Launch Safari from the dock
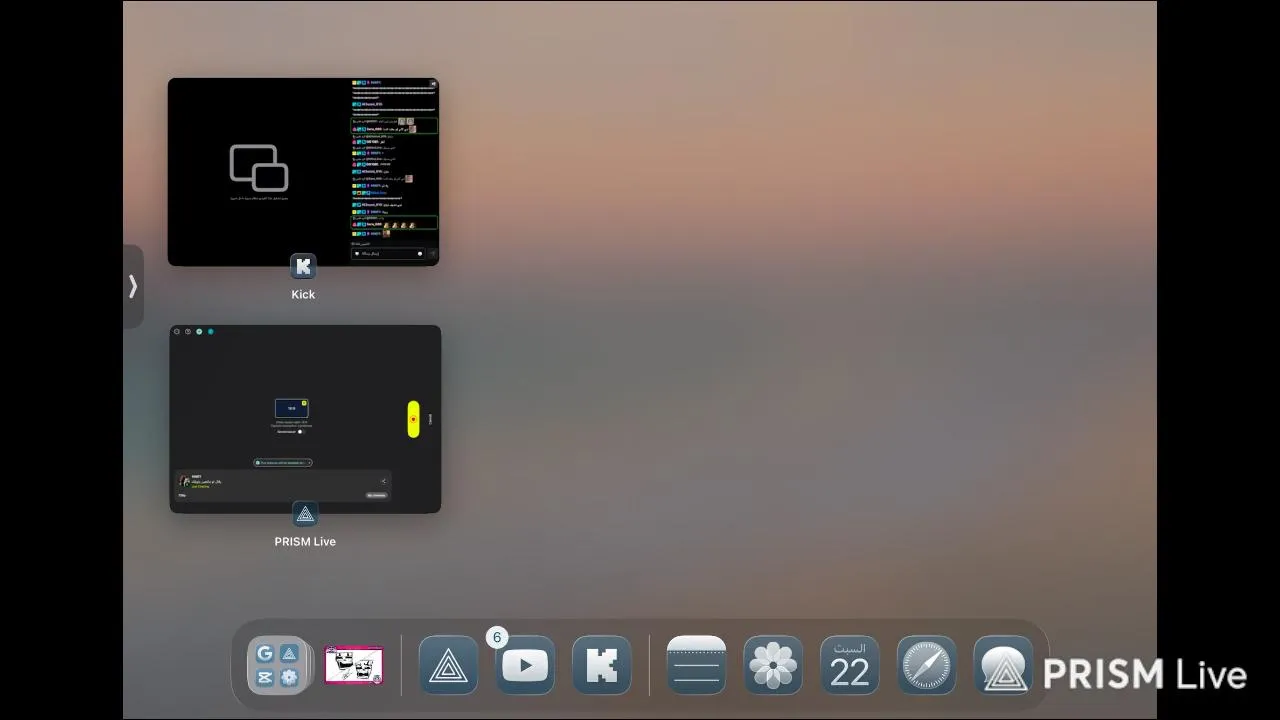This screenshot has width=1280, height=720. point(927,666)
